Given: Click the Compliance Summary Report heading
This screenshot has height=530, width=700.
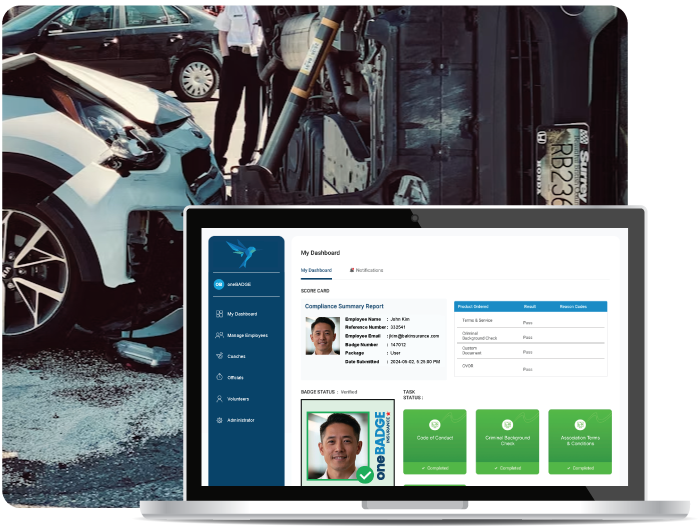Looking at the screenshot, I should pos(344,306).
